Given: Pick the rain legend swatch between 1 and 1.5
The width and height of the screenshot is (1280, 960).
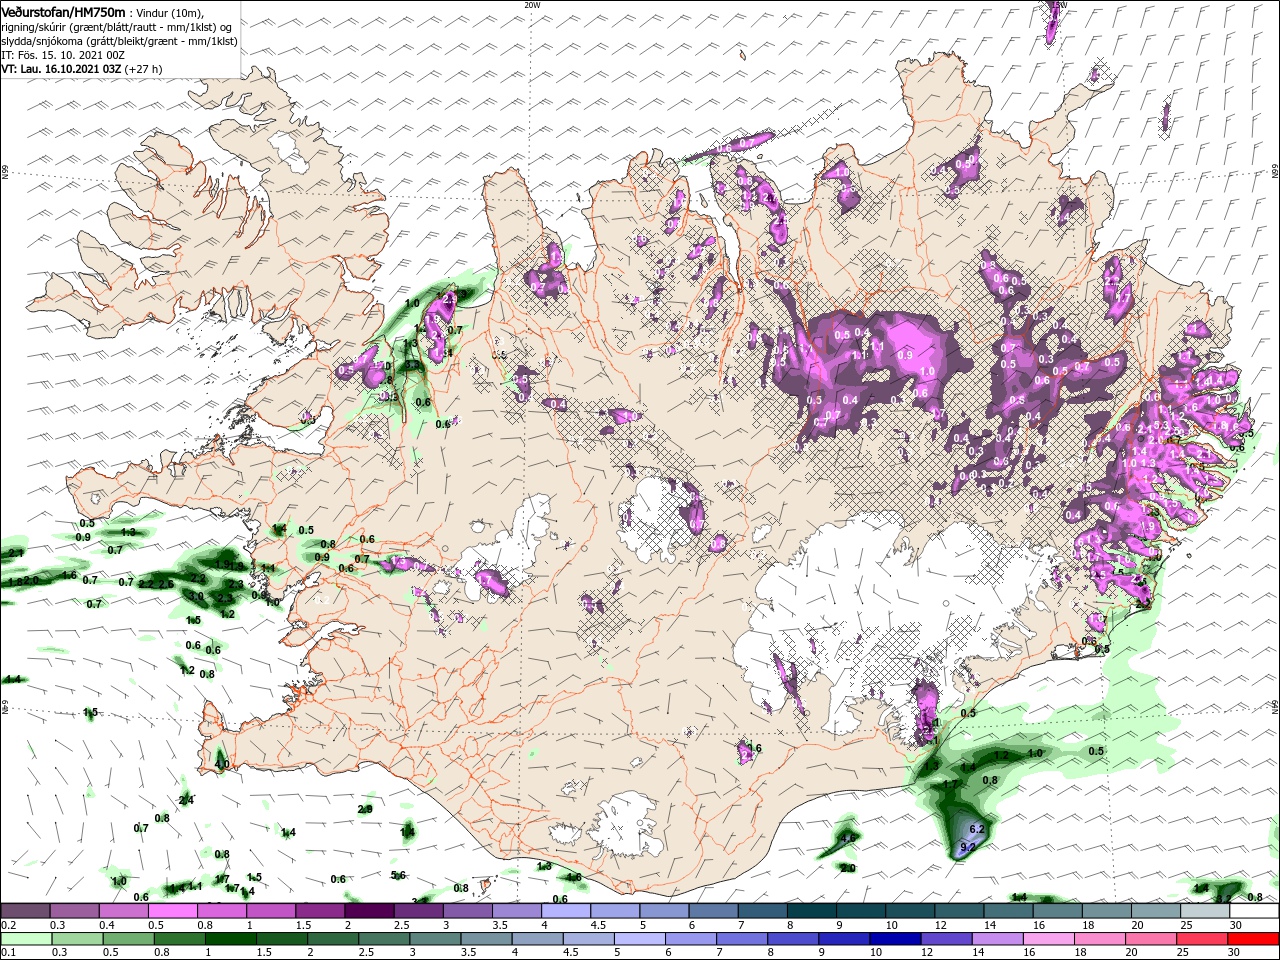Looking at the screenshot, I should coord(232,939).
